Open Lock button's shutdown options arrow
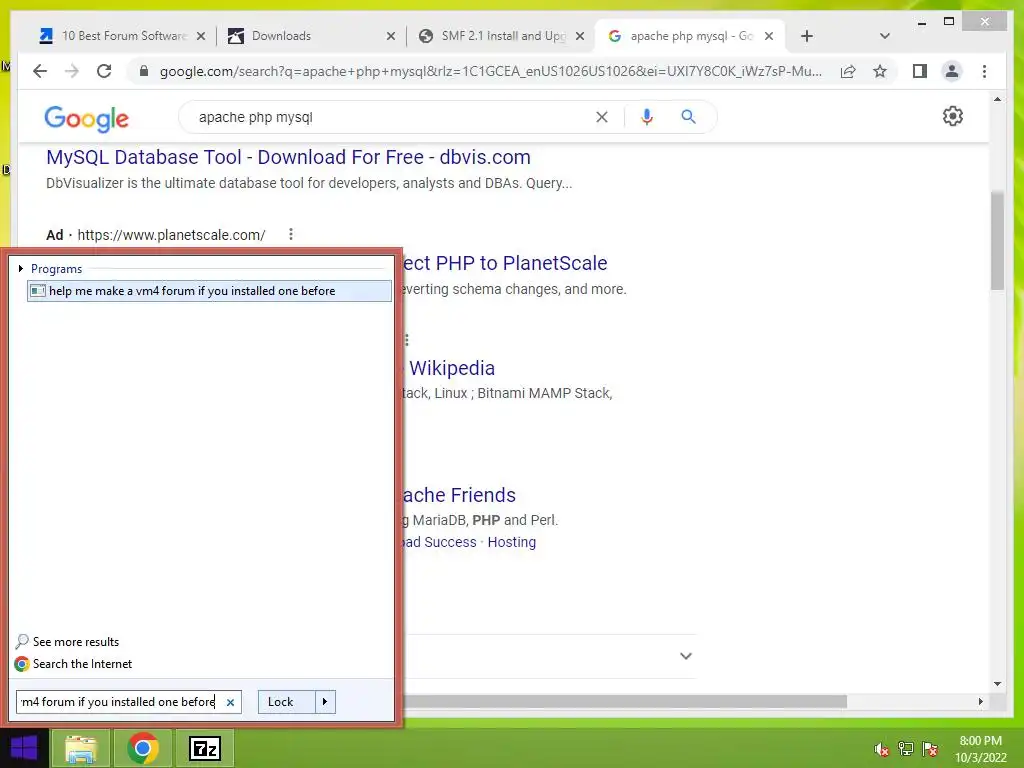Screen dimensions: 1024x768 tap(325, 702)
